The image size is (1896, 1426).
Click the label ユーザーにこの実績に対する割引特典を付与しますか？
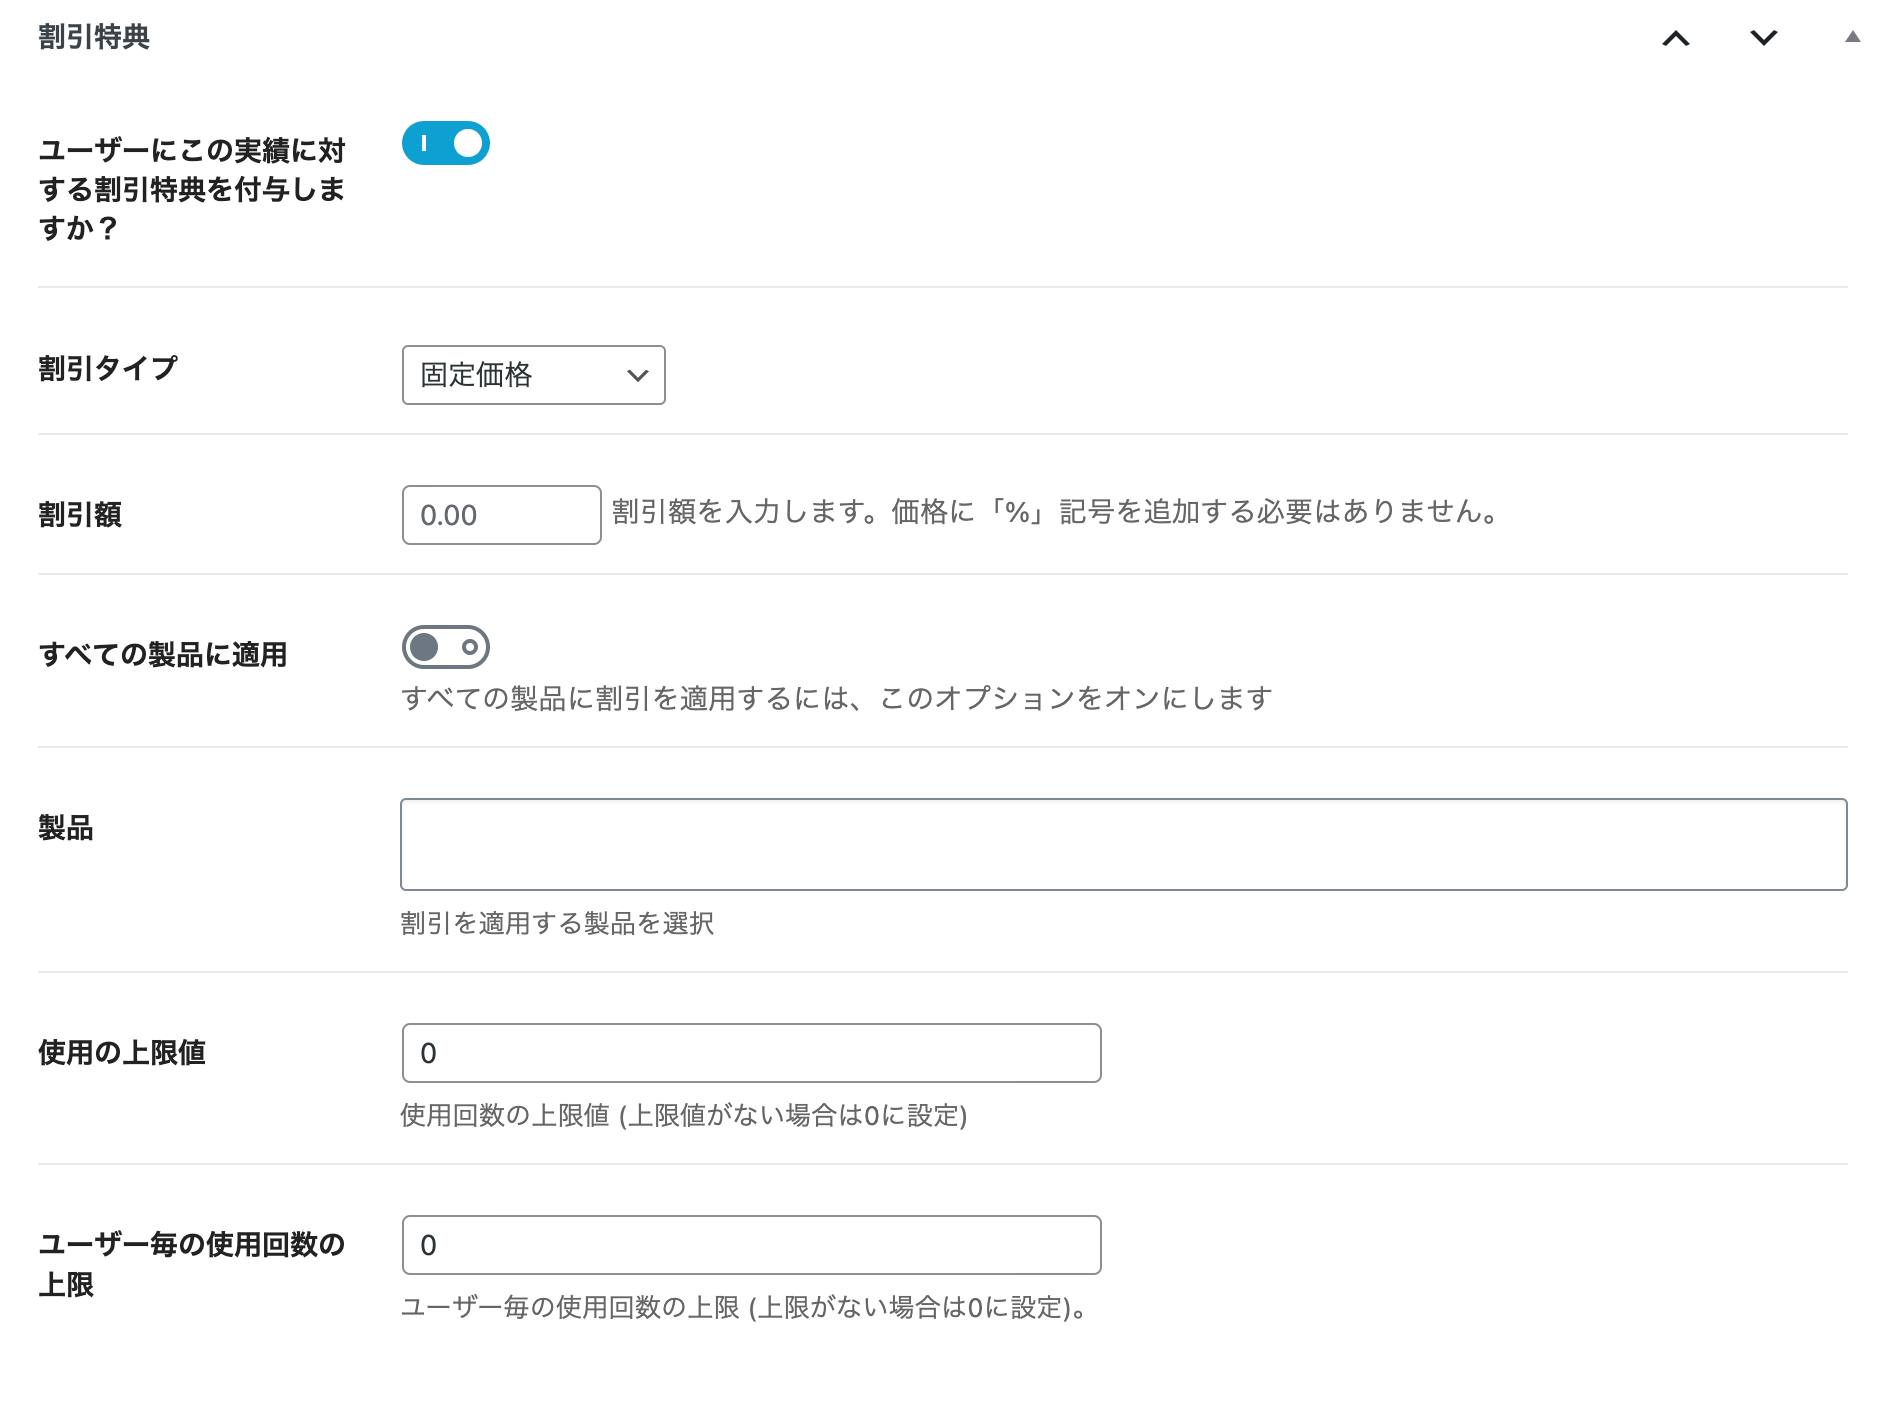(192, 189)
